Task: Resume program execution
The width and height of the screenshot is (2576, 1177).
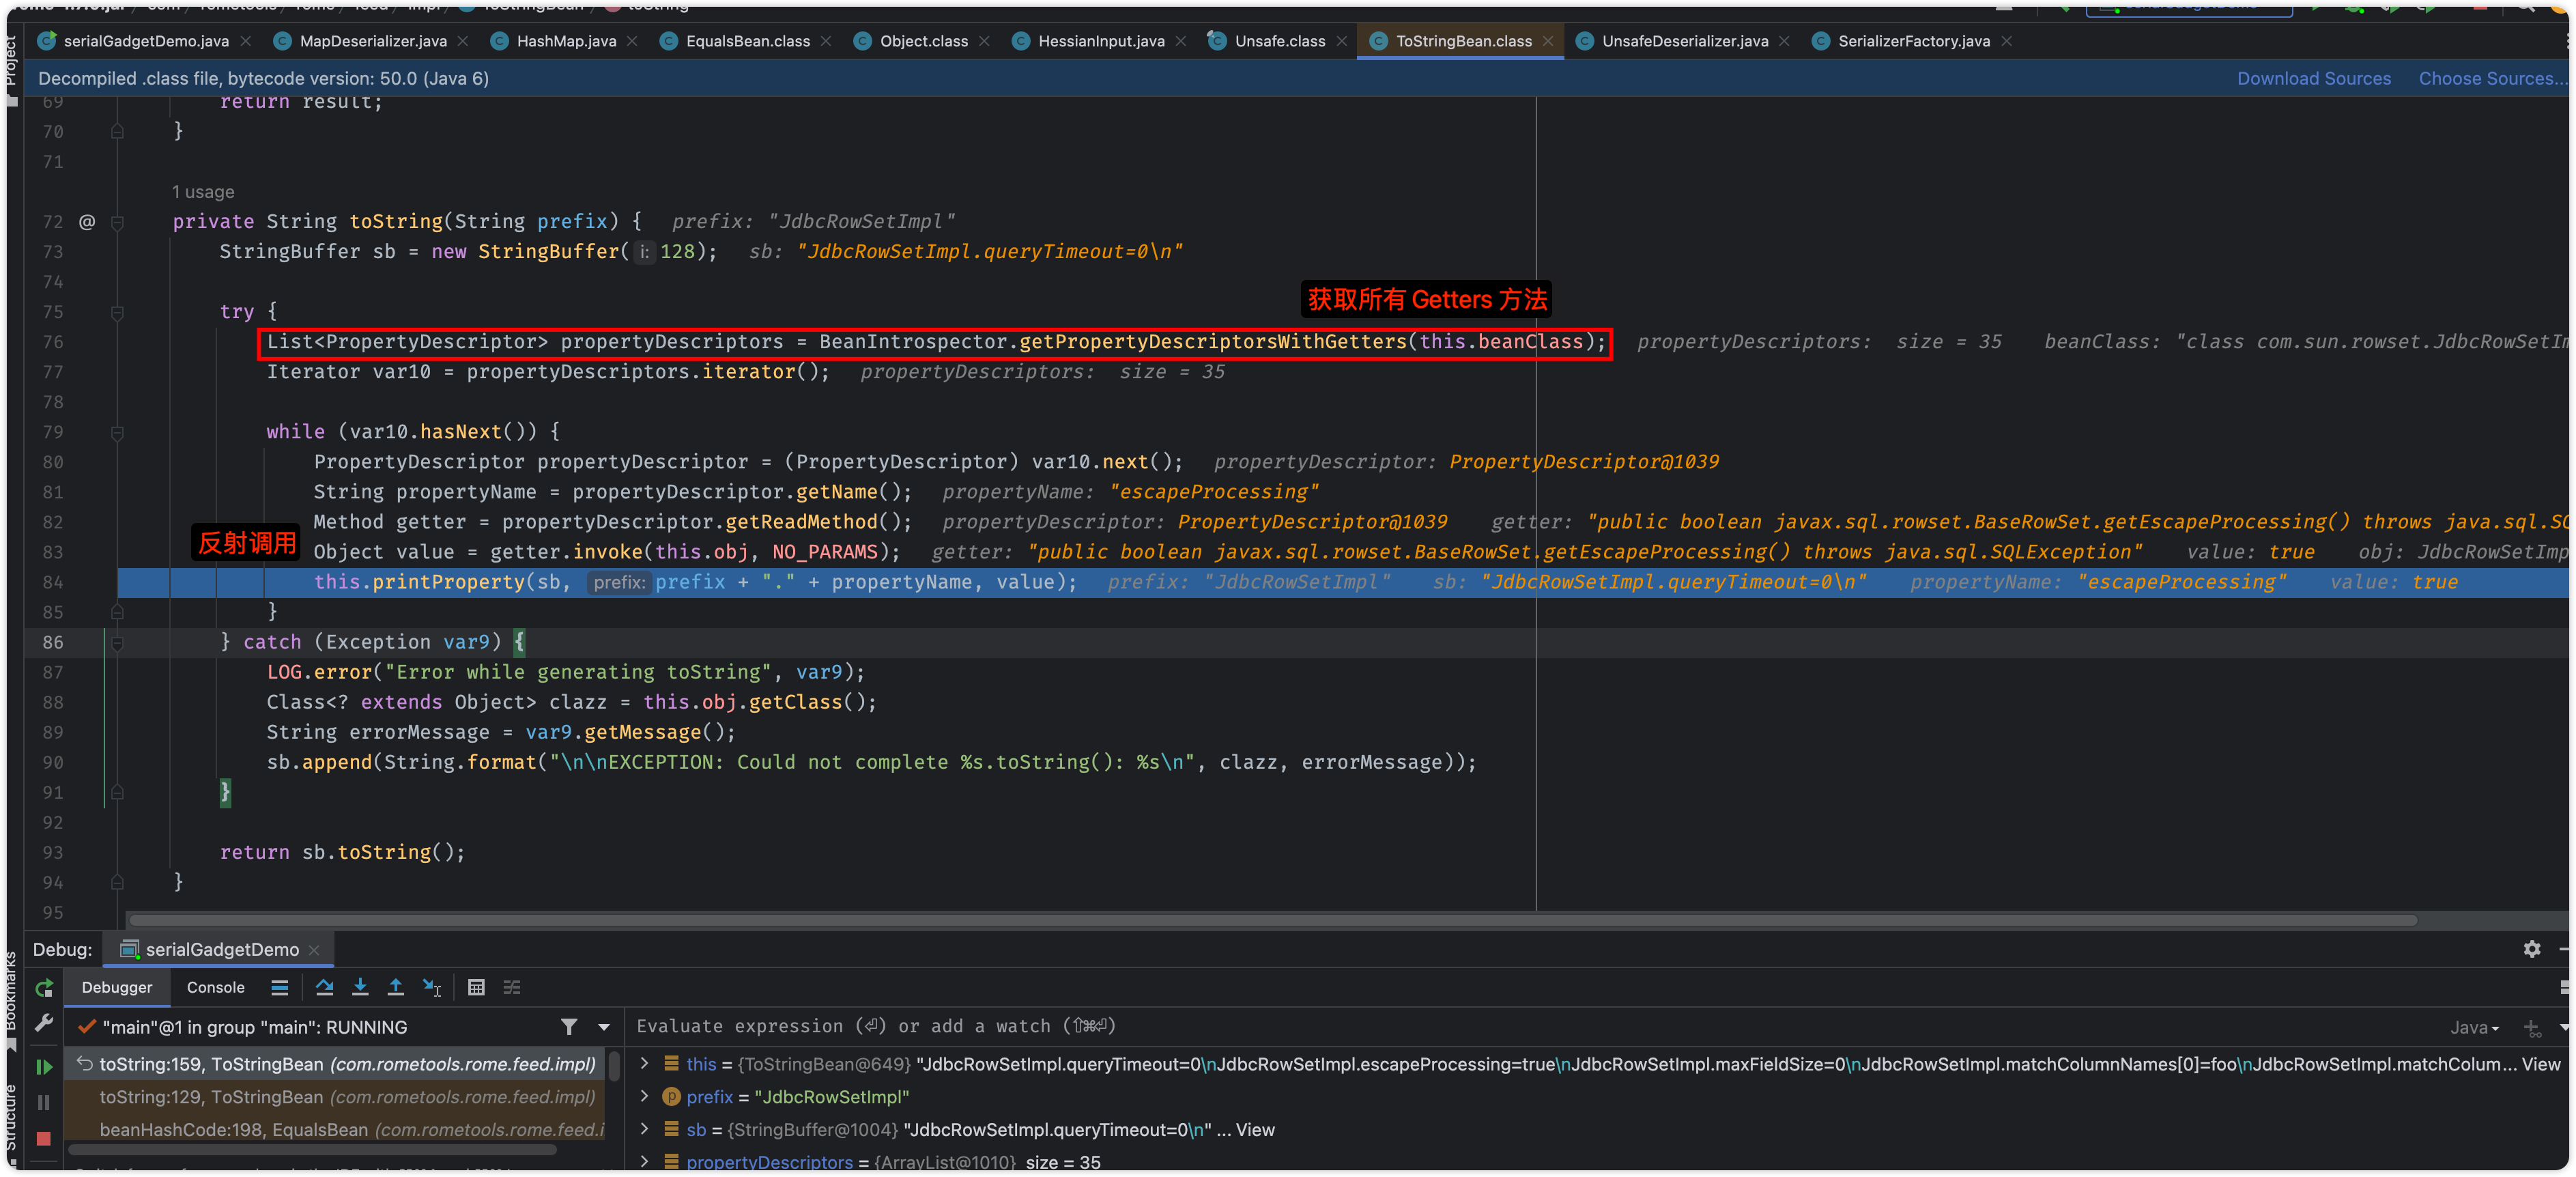Action: (x=44, y=1067)
